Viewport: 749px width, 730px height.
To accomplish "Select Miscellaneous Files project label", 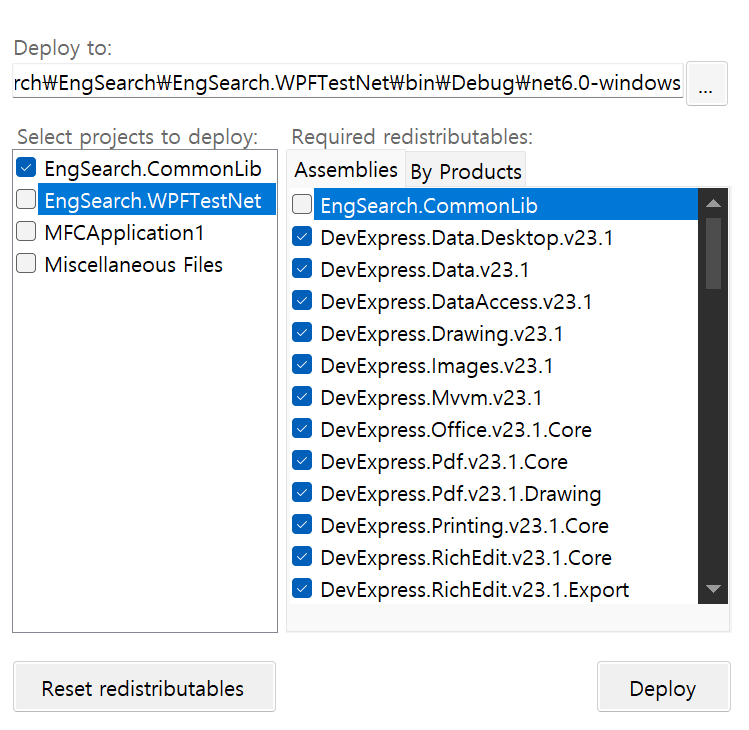I will (x=134, y=265).
